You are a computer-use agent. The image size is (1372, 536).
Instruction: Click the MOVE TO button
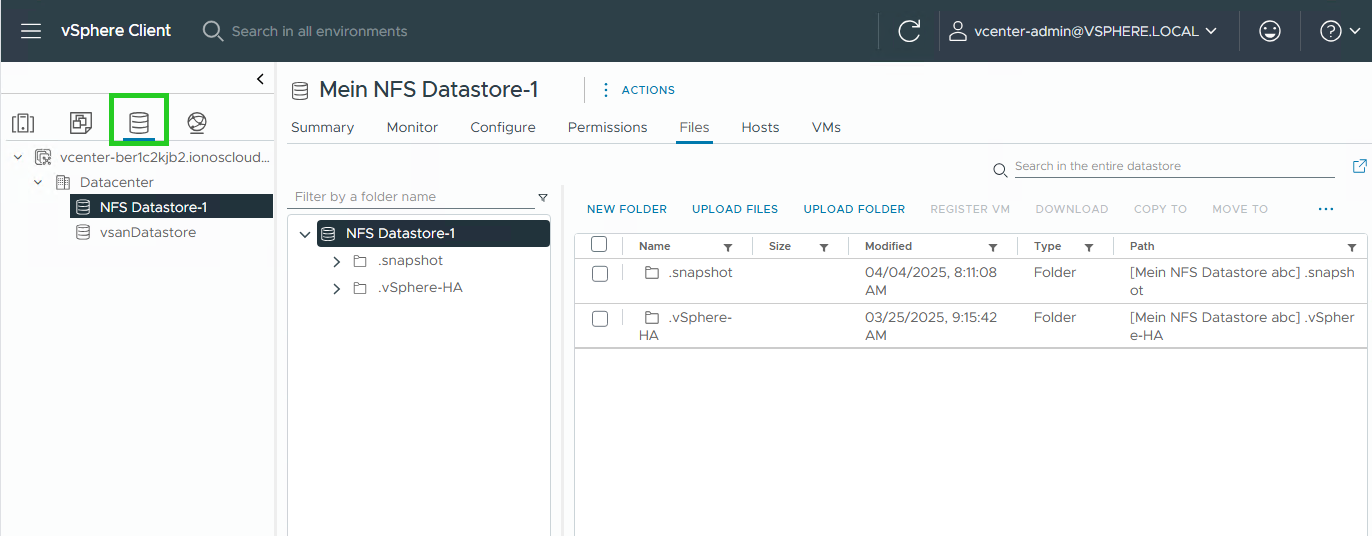(1240, 209)
